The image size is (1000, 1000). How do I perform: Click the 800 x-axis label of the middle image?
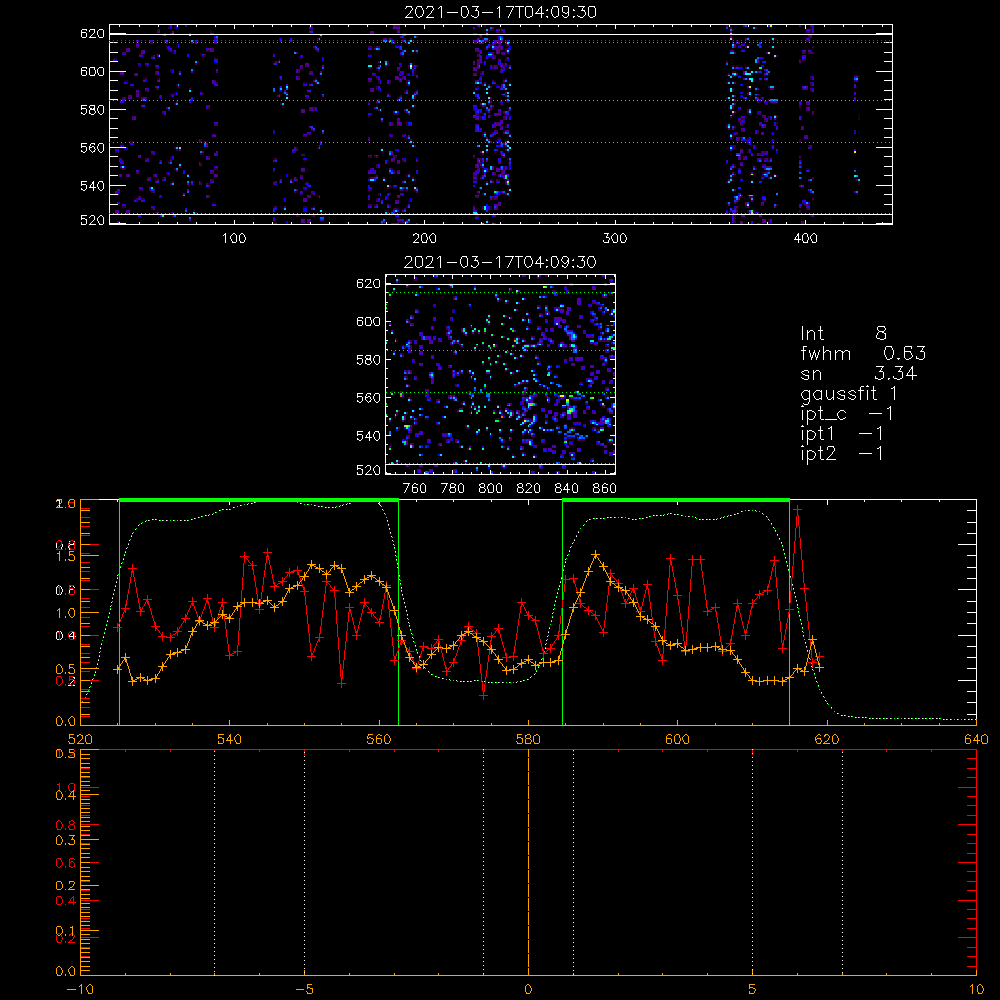point(490,489)
